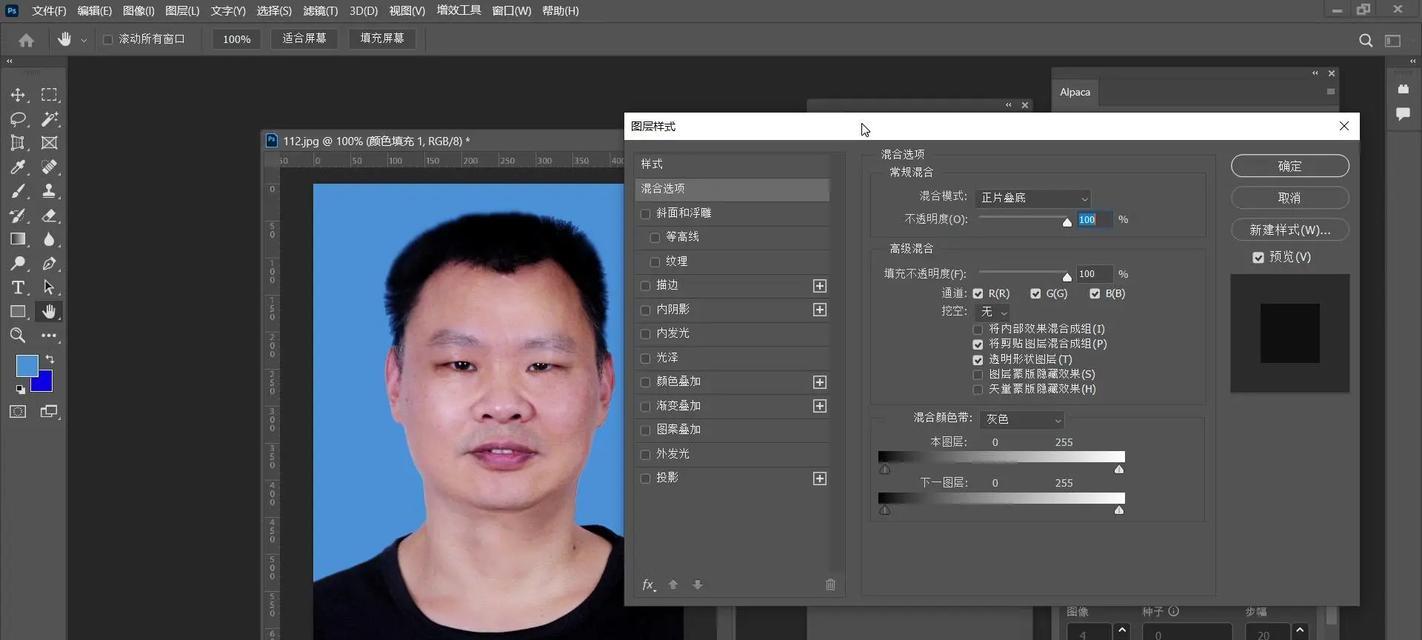Click the Fill Screen (填充屏幕) button
Screen dimensions: 1422x640
pyautogui.click(x=382, y=39)
